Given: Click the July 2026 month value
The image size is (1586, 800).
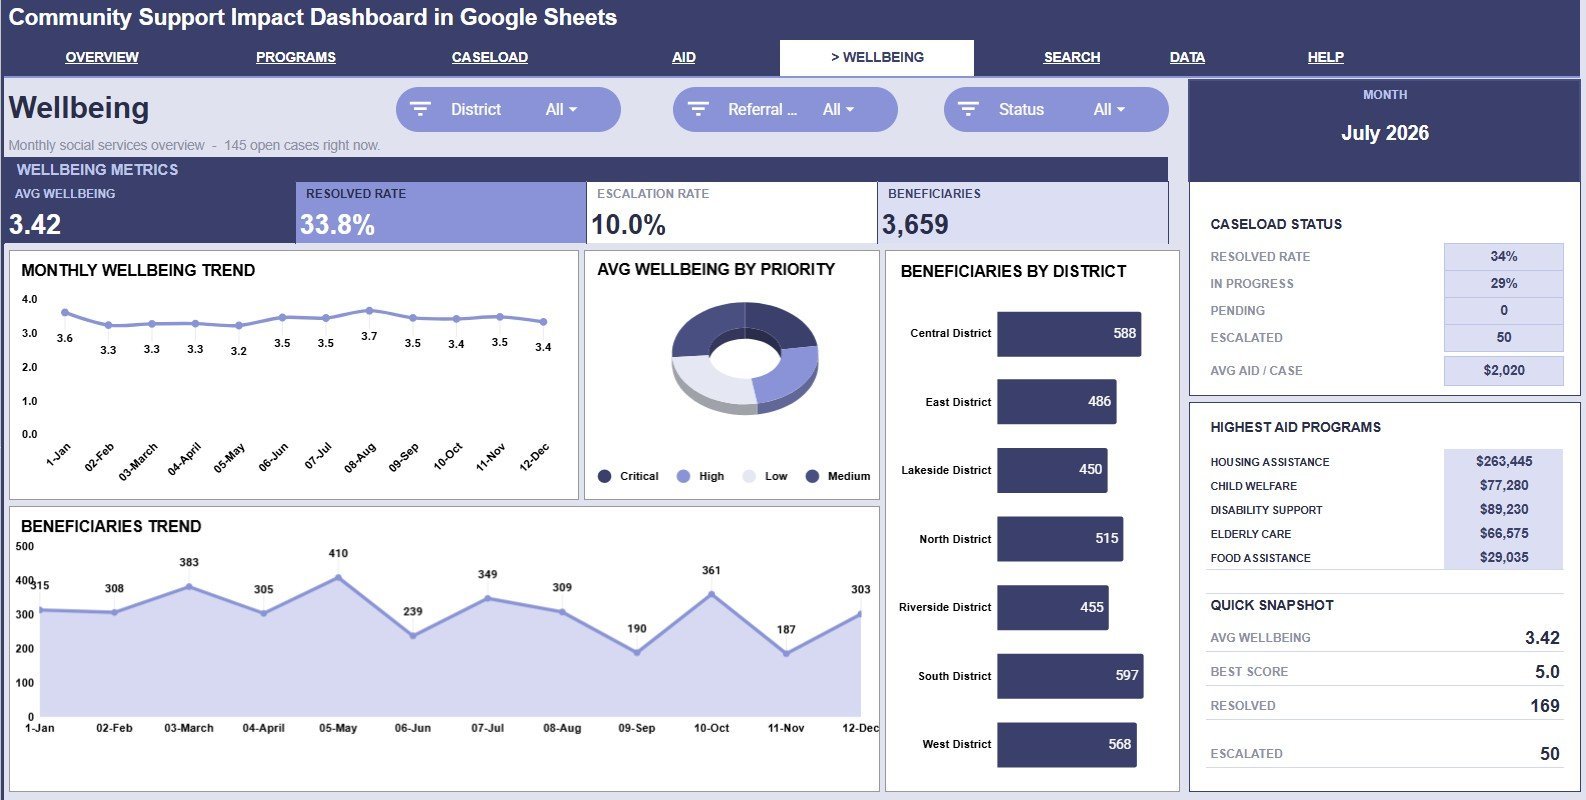Looking at the screenshot, I should [x=1385, y=133].
